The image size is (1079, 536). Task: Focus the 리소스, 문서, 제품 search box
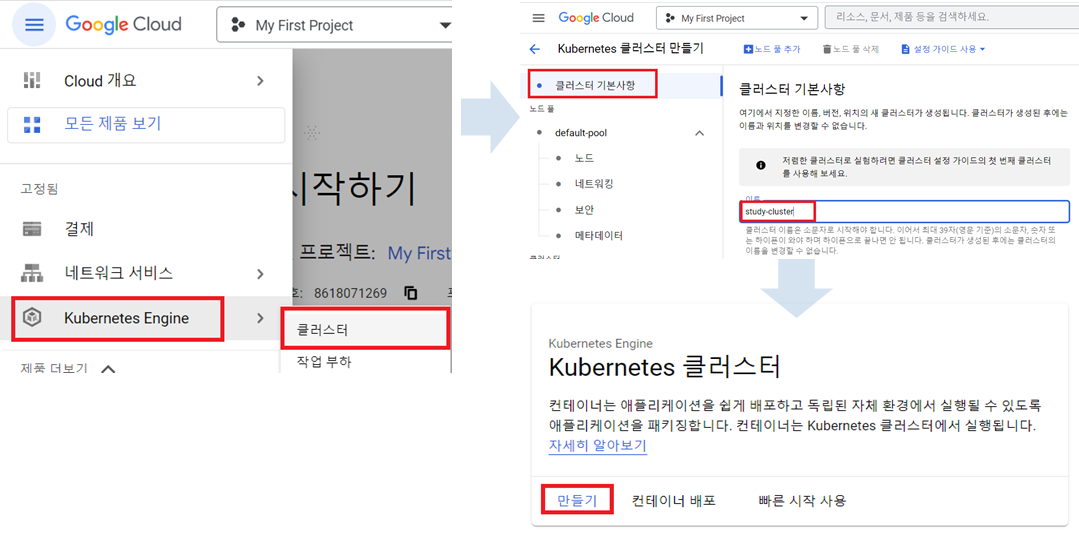coord(952,17)
